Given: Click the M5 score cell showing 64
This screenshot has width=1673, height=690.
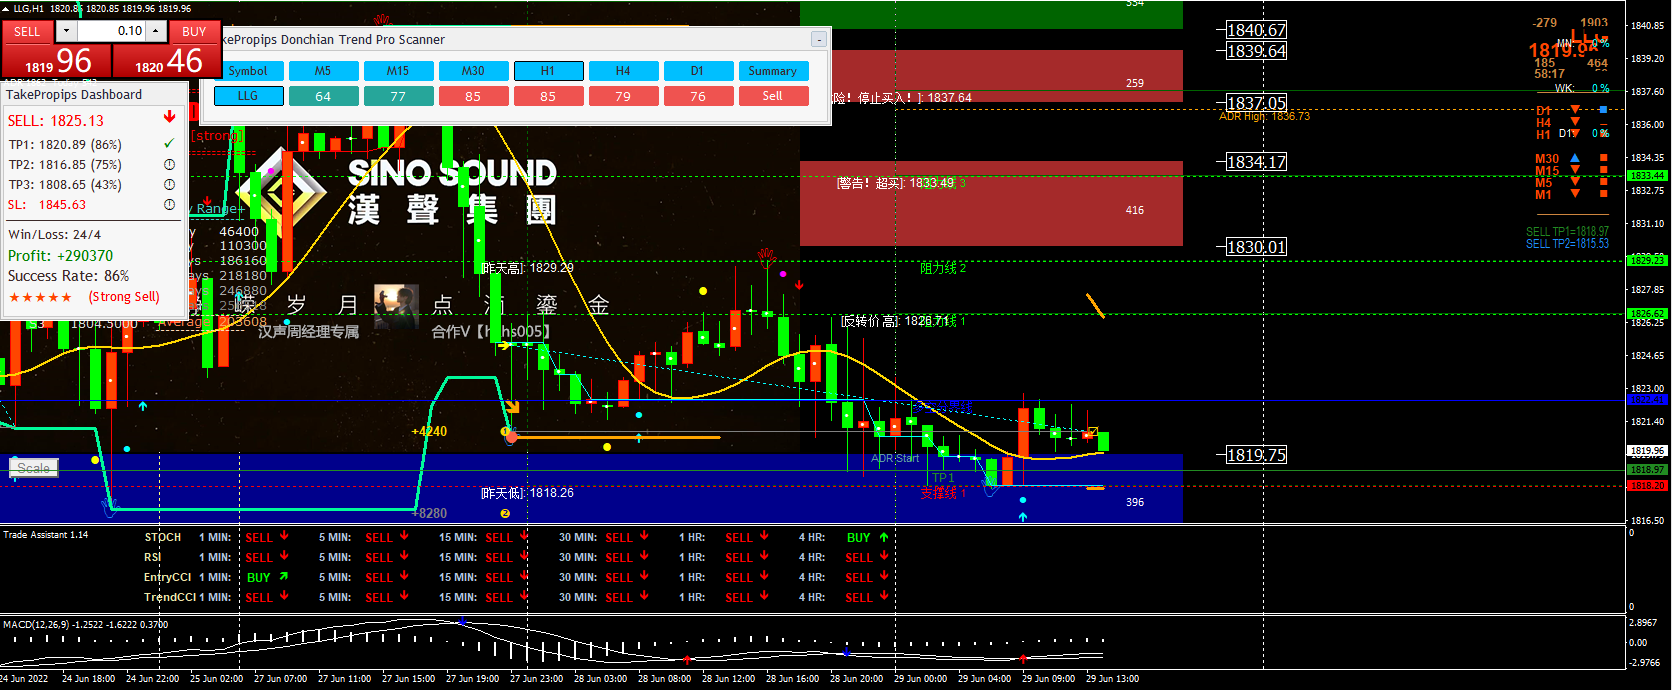Looking at the screenshot, I should point(323,96).
